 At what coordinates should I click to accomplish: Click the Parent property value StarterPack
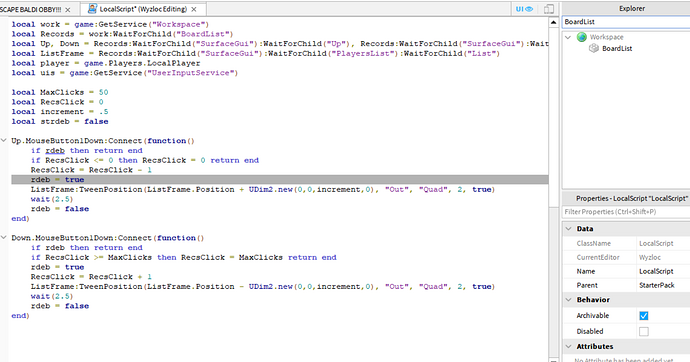coord(657,285)
